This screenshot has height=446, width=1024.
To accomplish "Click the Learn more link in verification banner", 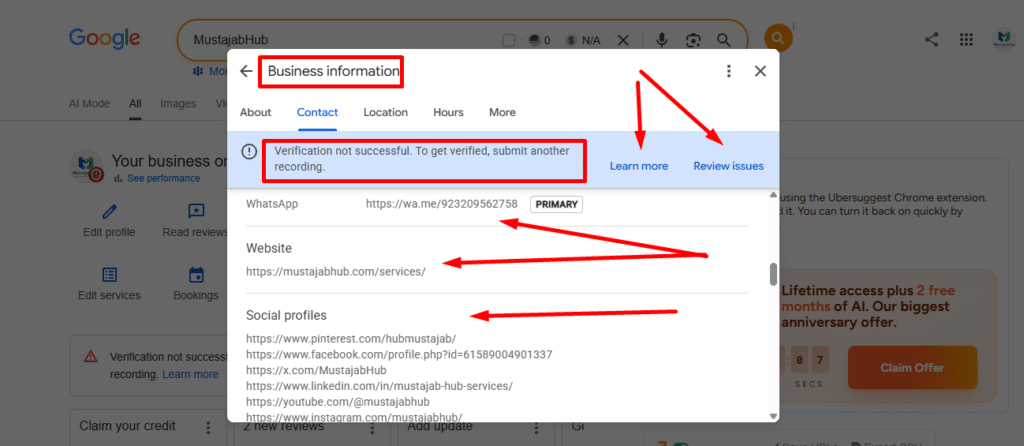I will [x=639, y=166].
